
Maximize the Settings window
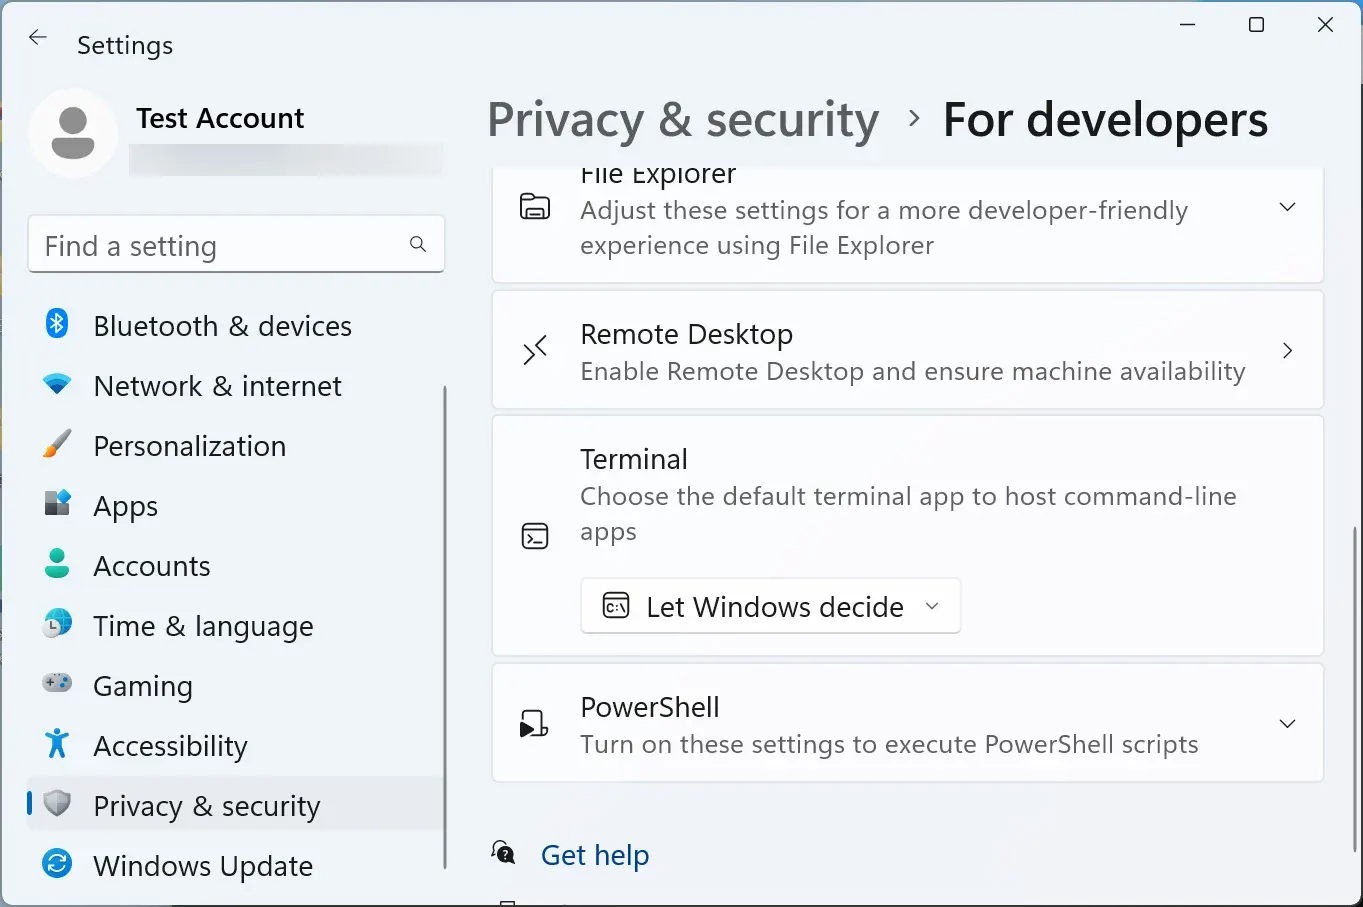(1257, 25)
